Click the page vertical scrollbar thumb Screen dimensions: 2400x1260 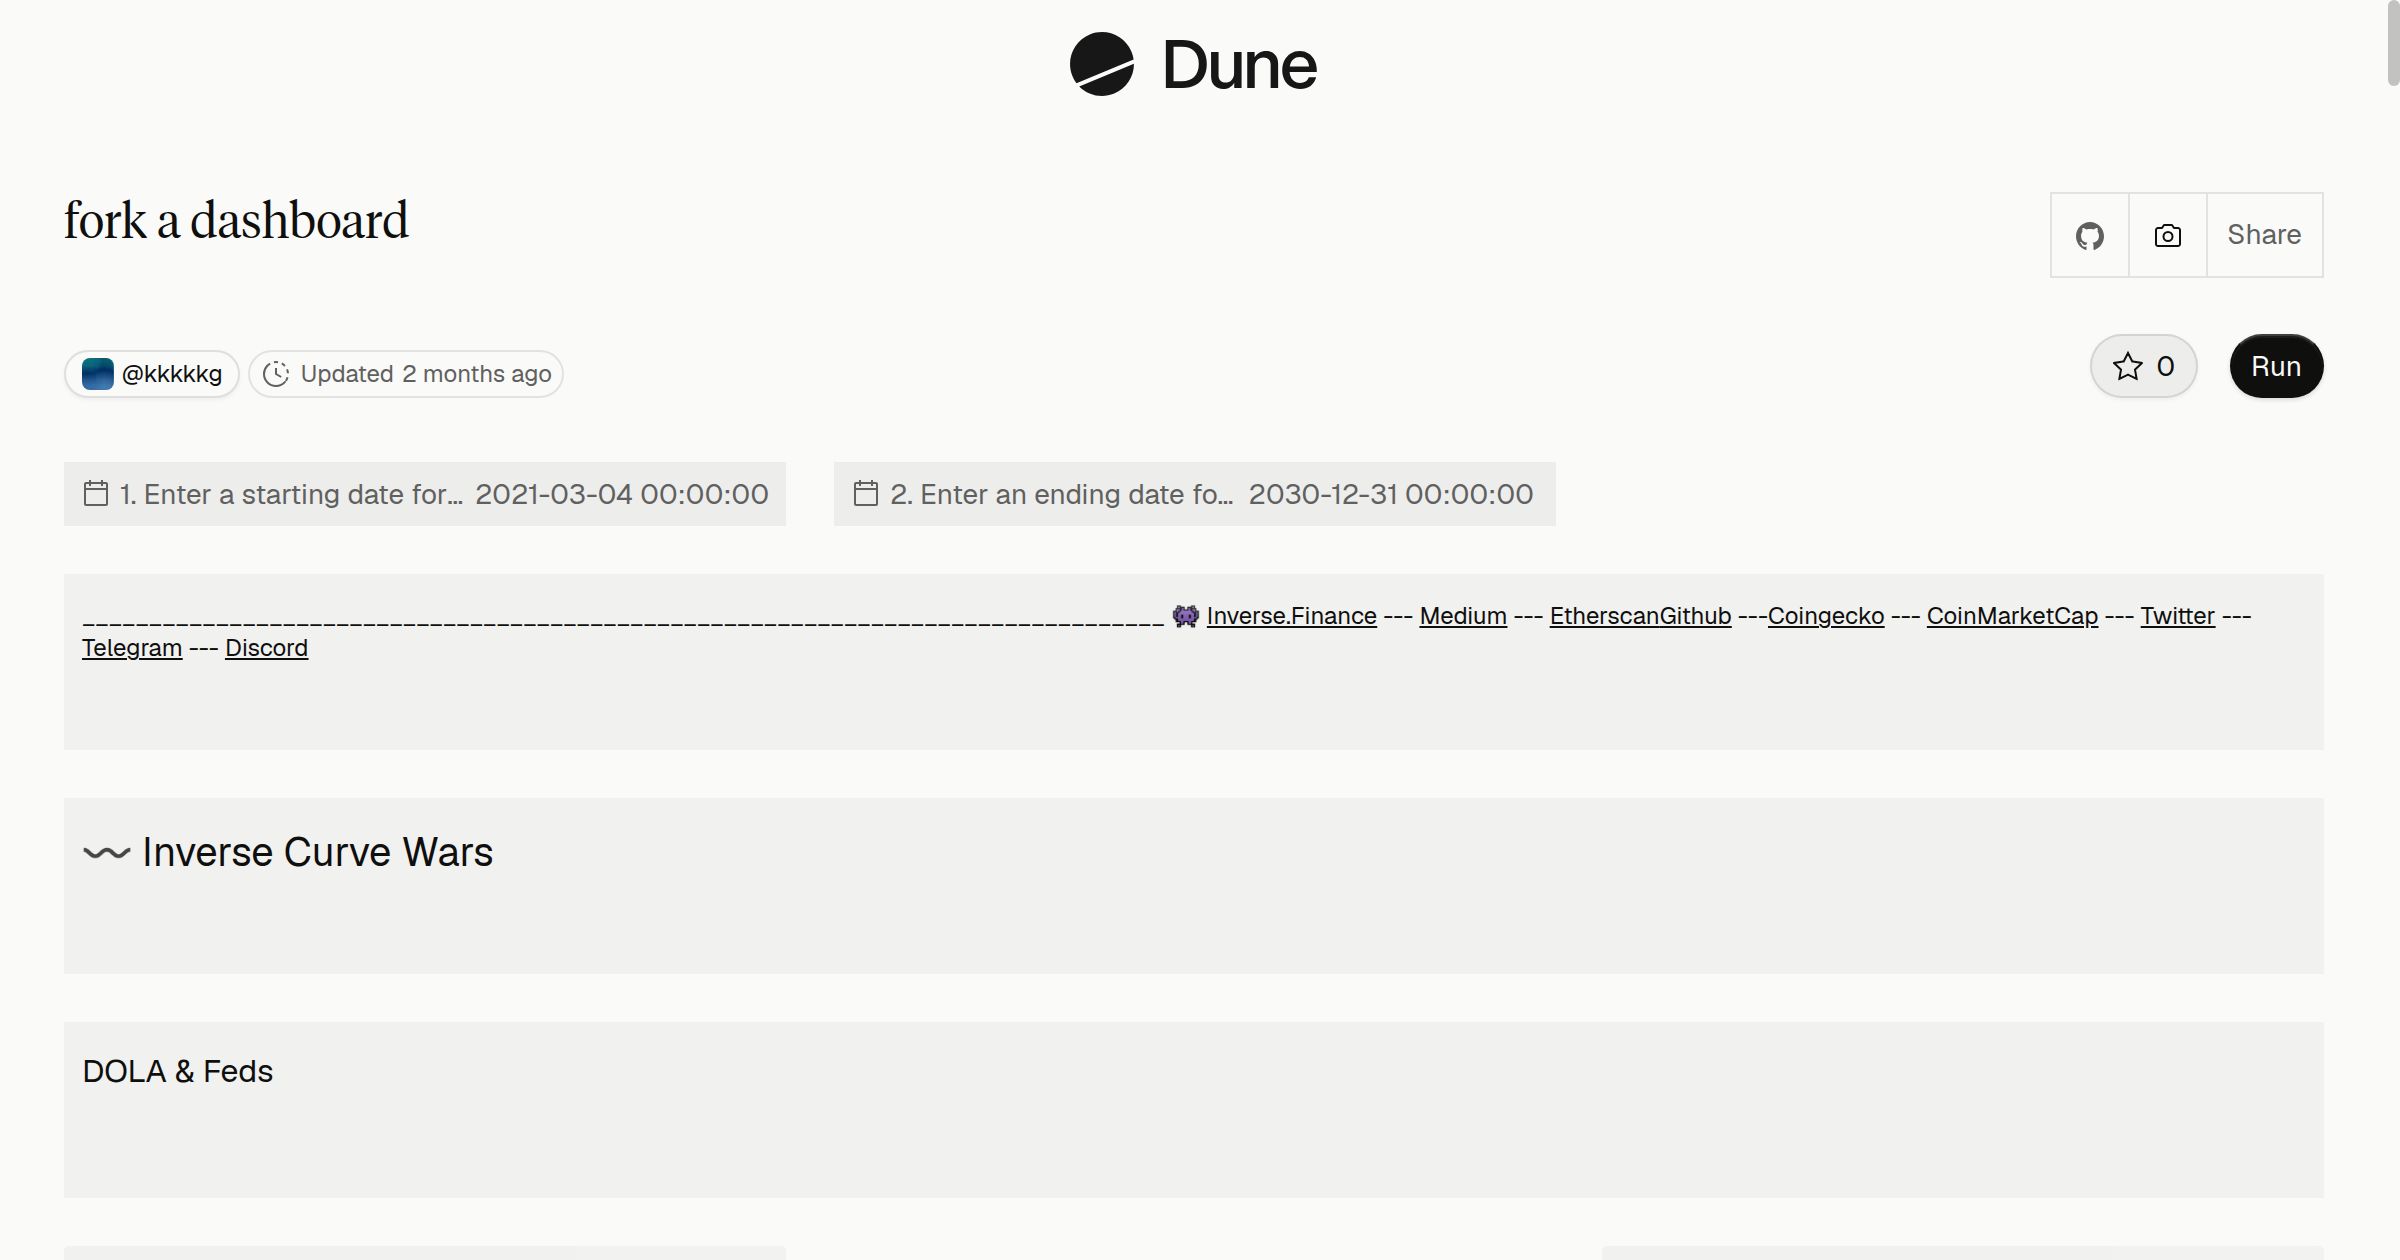point(2393,43)
